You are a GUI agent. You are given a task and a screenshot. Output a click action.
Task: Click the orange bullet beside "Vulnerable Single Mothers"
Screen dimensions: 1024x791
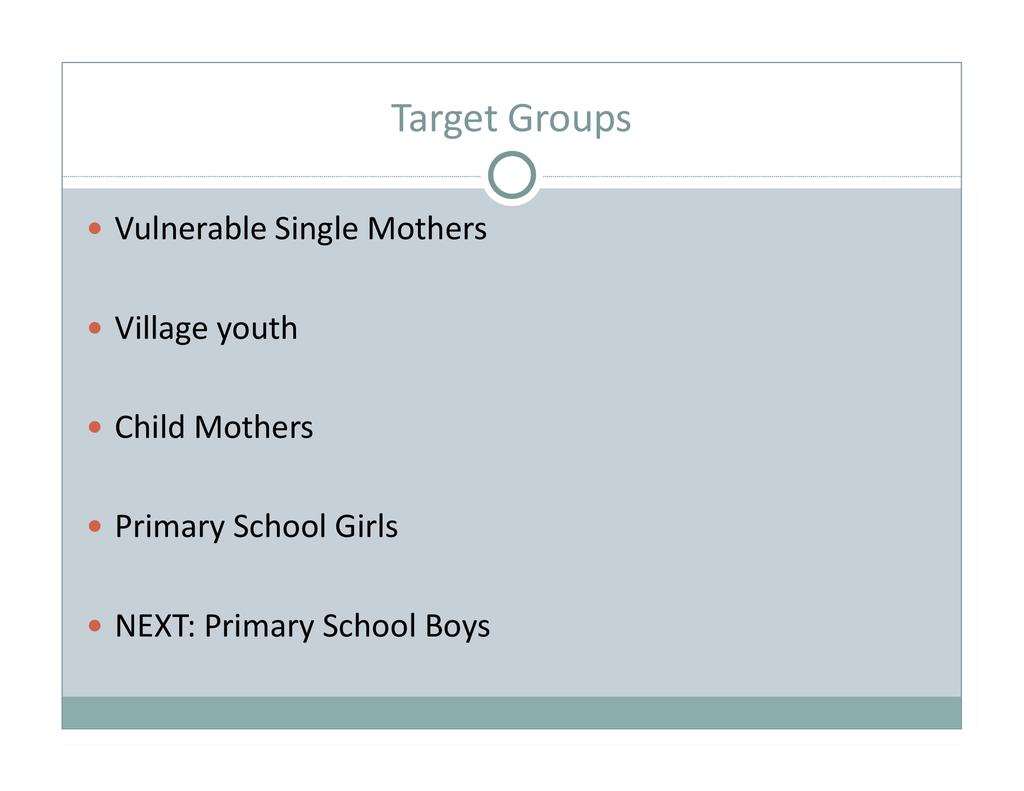pyautogui.click(x=95, y=229)
